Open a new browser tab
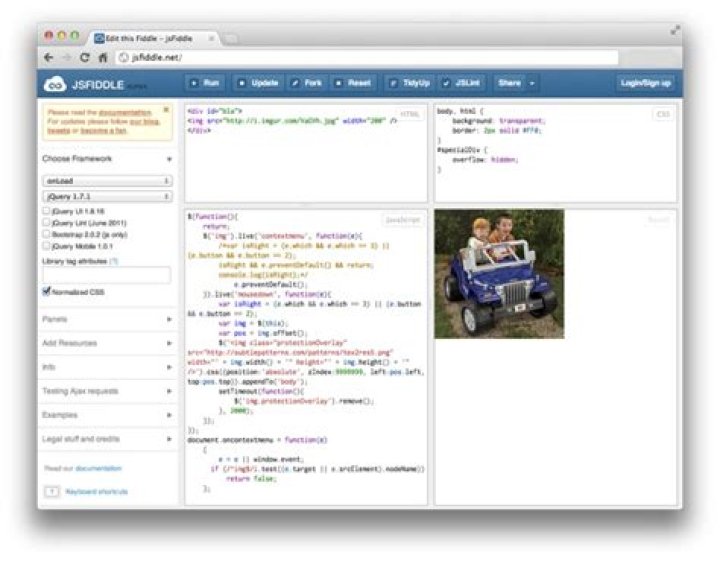 click(230, 39)
